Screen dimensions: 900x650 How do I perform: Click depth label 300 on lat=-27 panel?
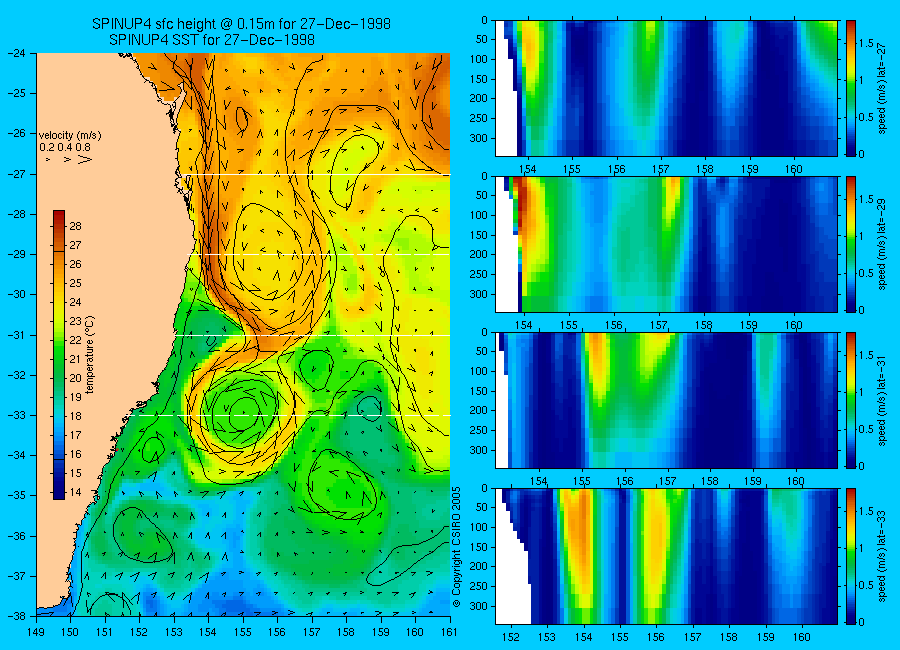(479, 138)
